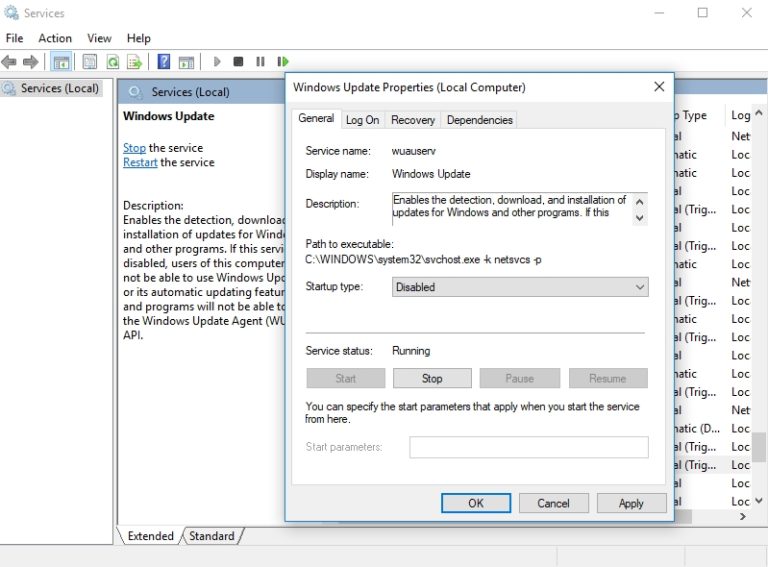This screenshot has width=768, height=567.
Task: Switch to the Dependencies tab
Action: click(479, 120)
